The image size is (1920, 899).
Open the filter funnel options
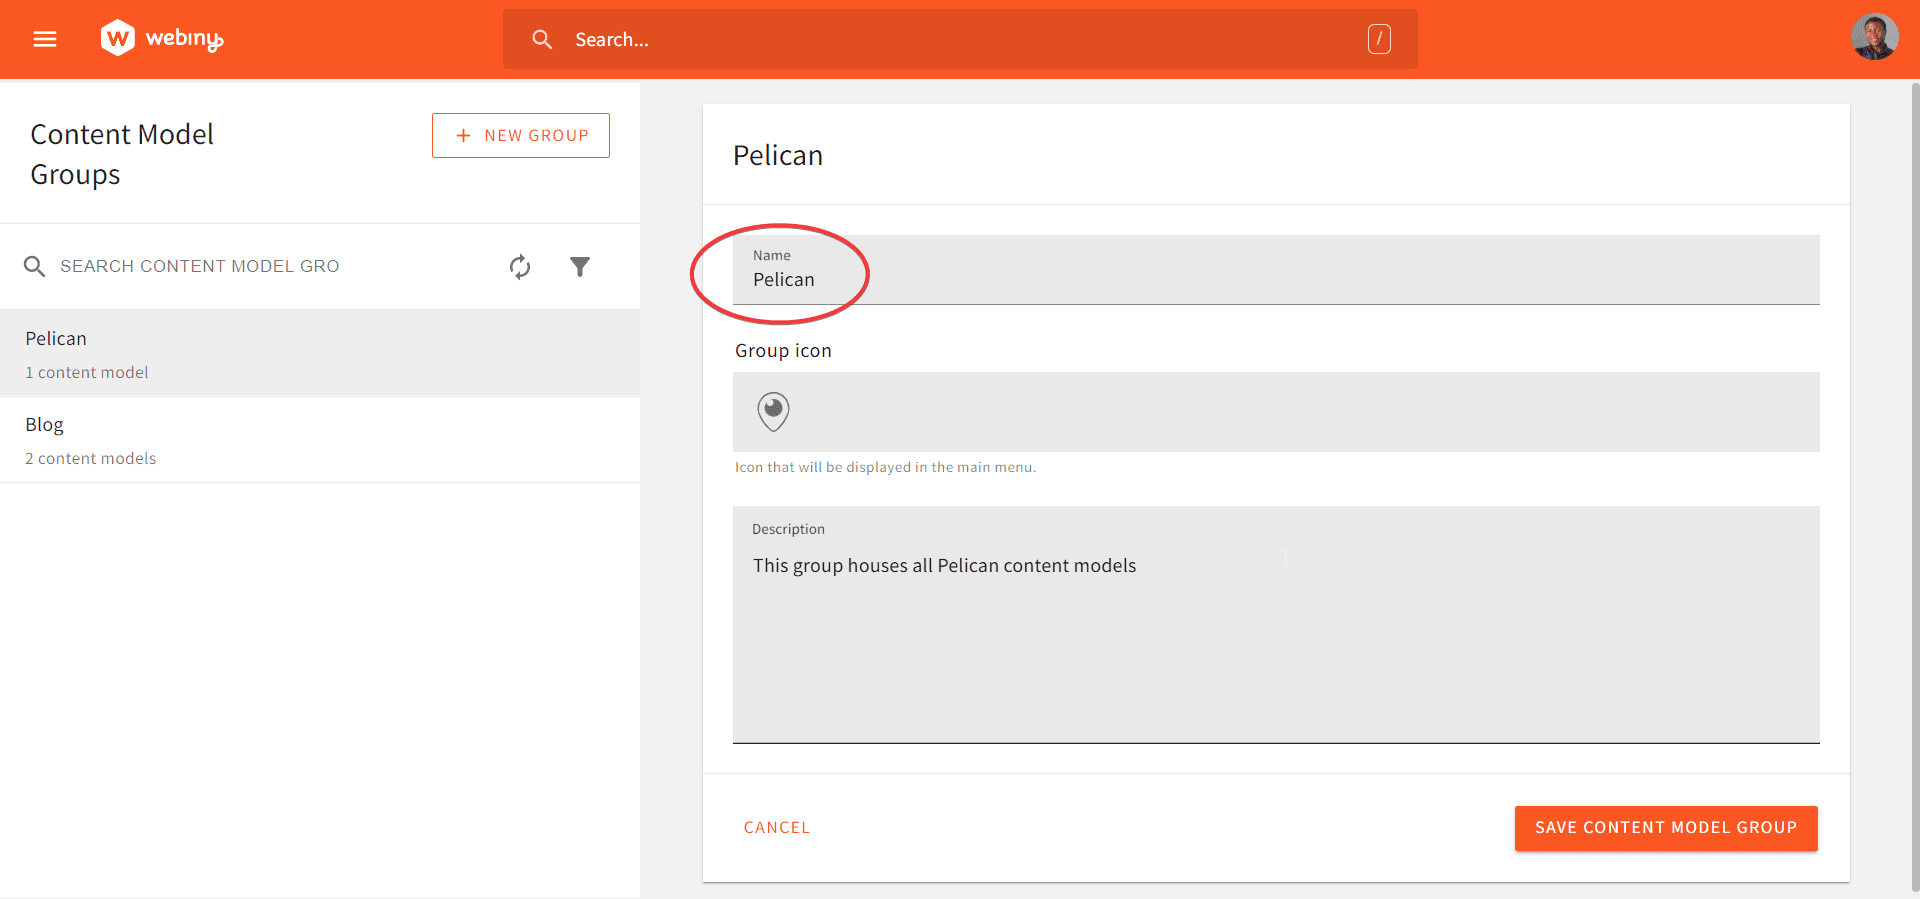[x=580, y=267]
